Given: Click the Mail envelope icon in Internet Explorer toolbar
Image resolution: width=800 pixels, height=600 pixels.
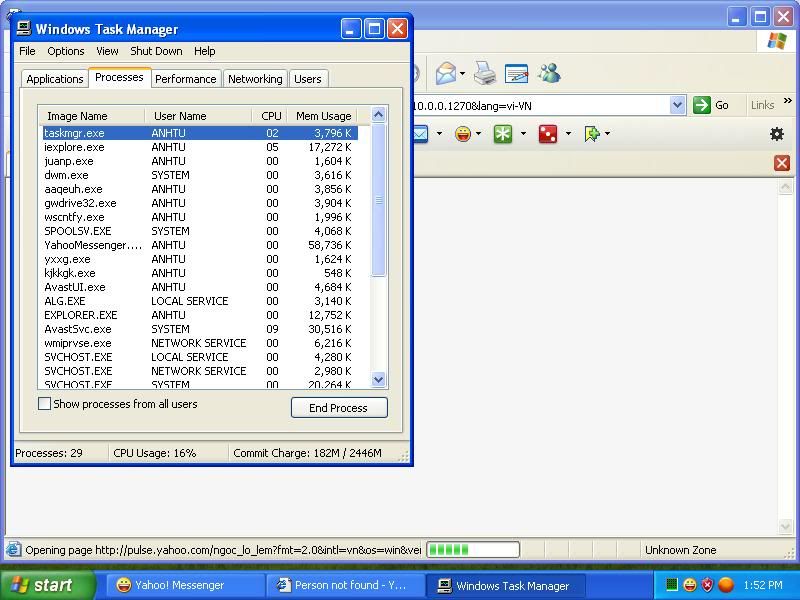Looking at the screenshot, I should [x=446, y=73].
